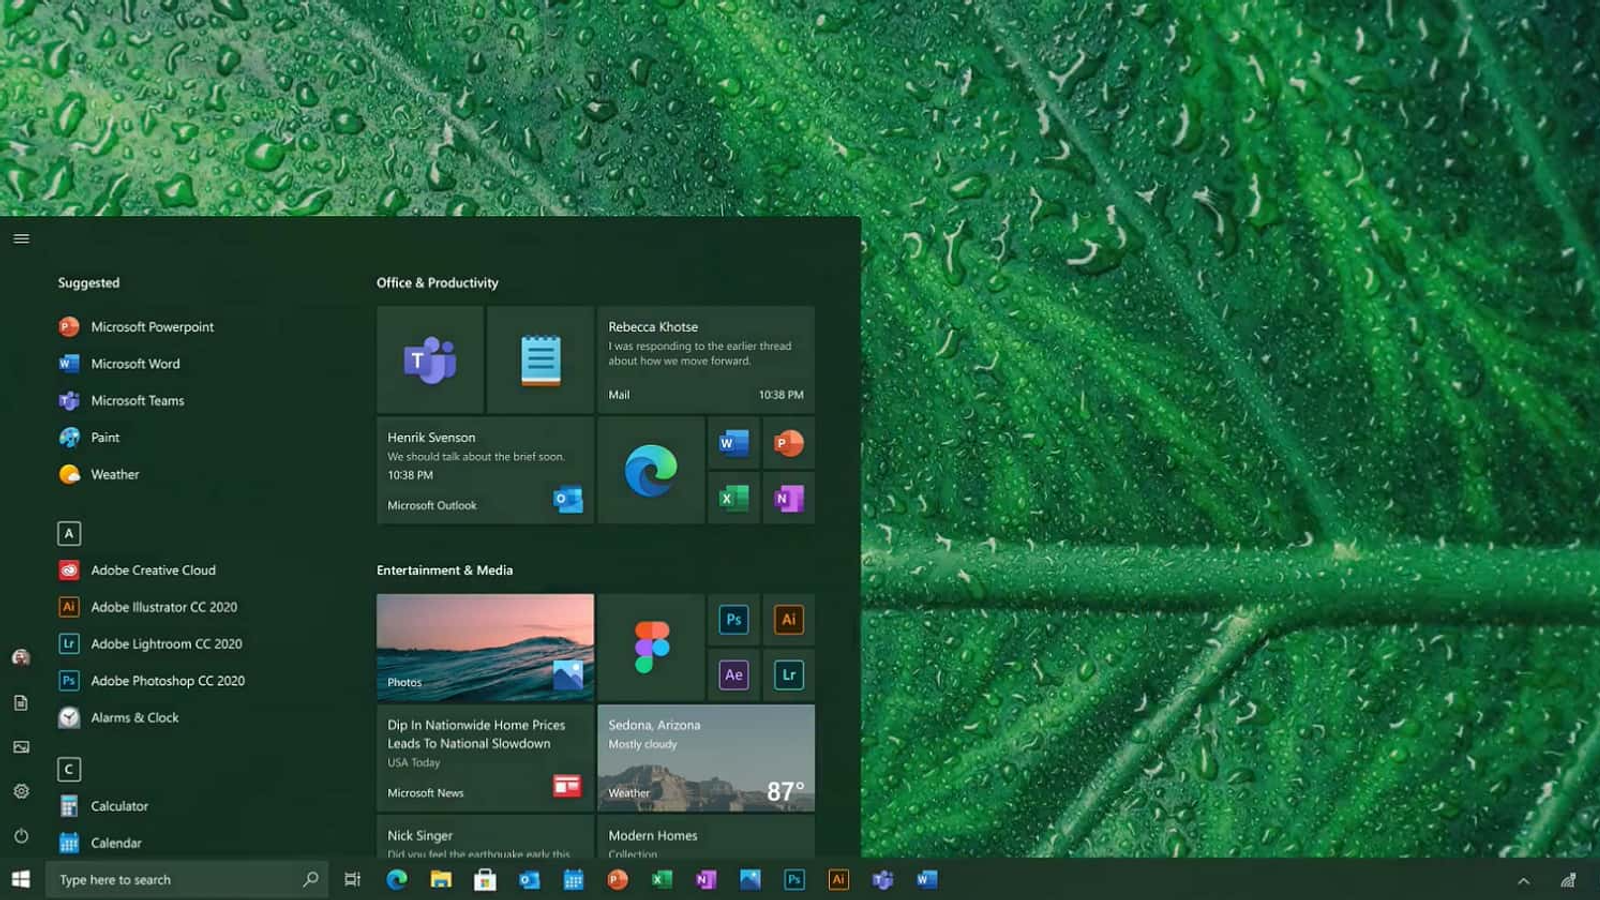Open Pictures from the Start sidebar
Viewport: 1600px width, 900px height.
tap(21, 747)
